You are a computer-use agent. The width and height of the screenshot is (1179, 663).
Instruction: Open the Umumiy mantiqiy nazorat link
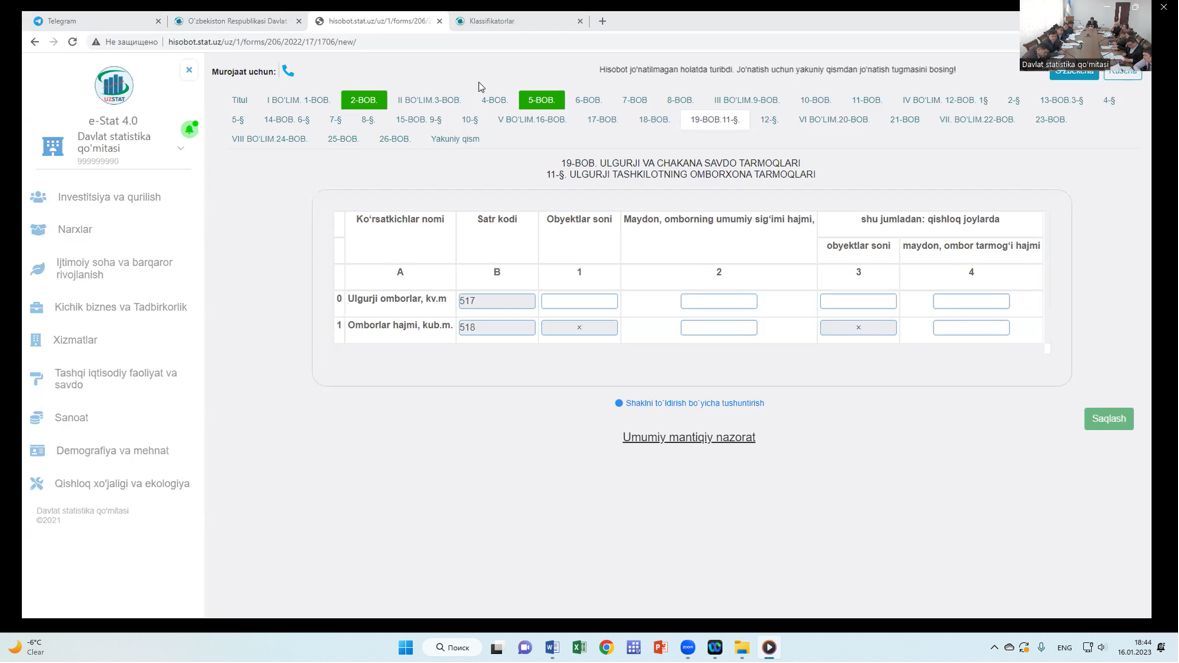click(x=688, y=438)
